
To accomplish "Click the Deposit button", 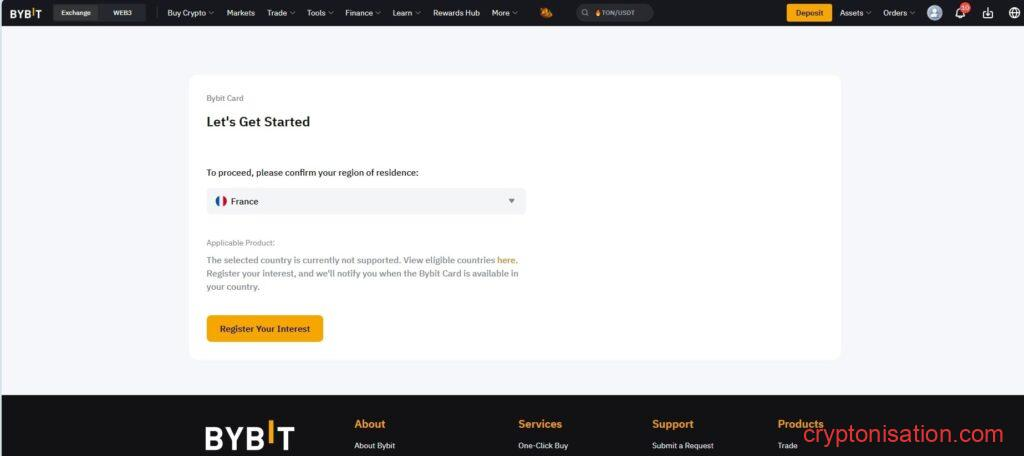I will click(x=809, y=13).
